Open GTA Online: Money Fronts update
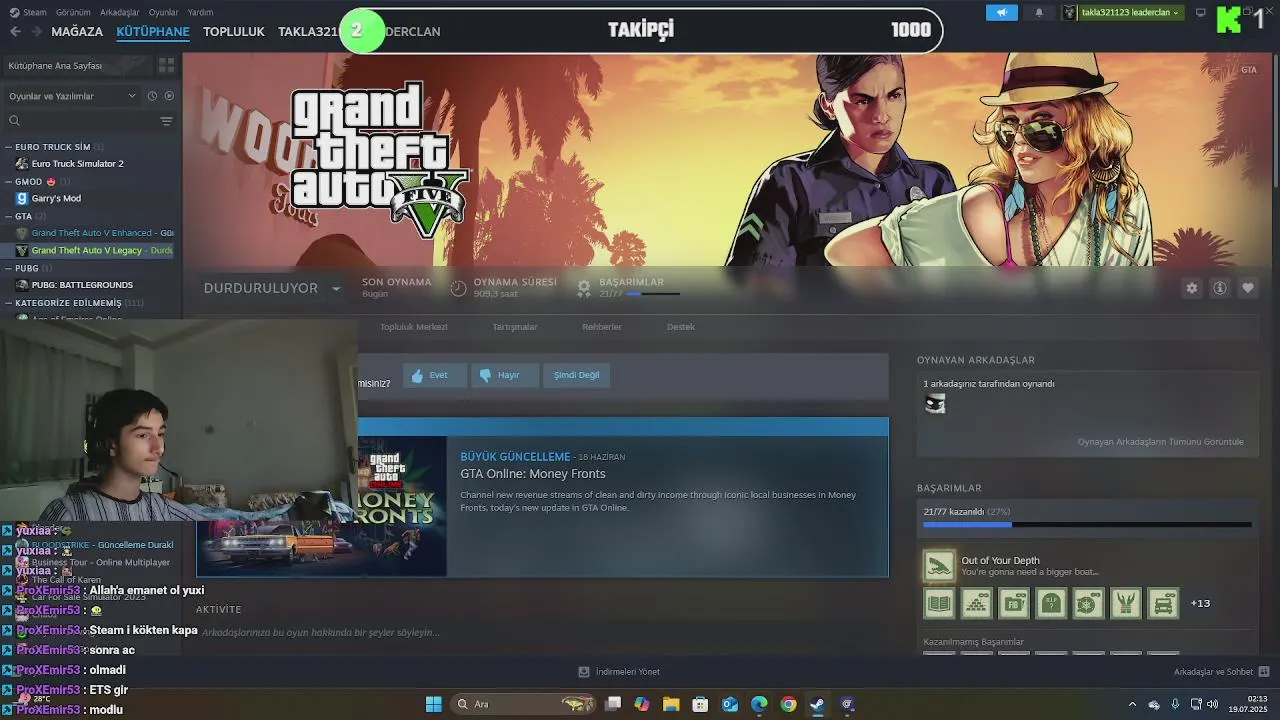The width and height of the screenshot is (1280, 720). pos(533,474)
